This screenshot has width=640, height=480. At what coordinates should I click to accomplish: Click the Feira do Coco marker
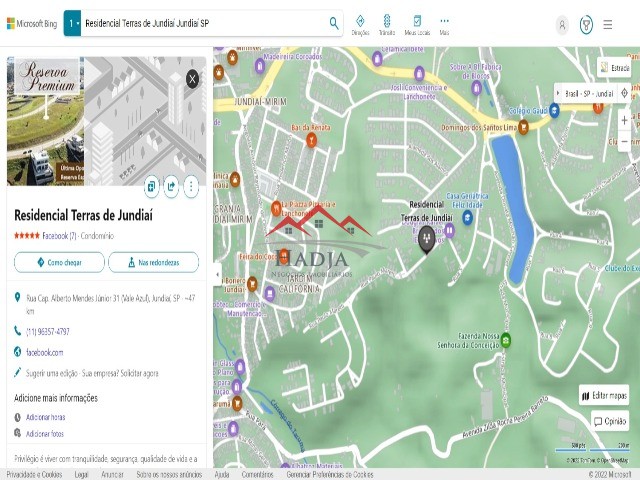coord(284,256)
